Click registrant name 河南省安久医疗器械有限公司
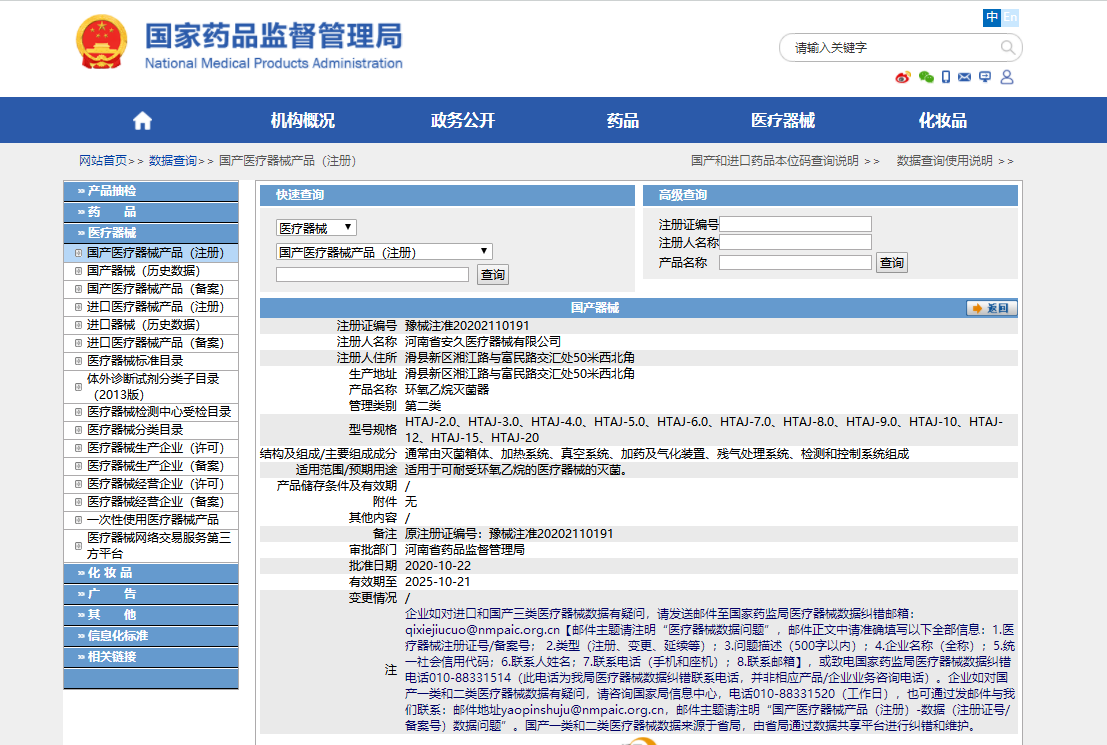Image resolution: width=1107 pixels, height=745 pixels. [x=483, y=342]
